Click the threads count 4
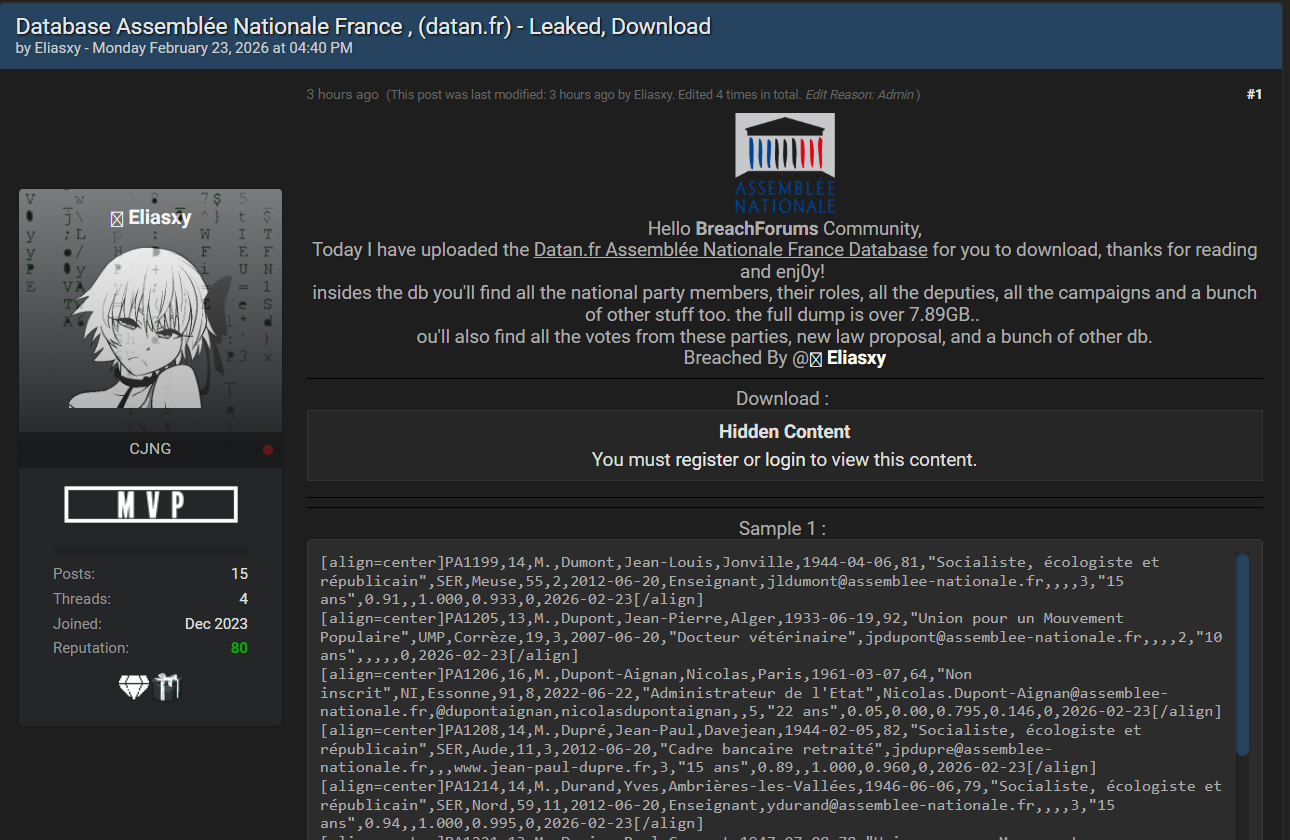The height and width of the screenshot is (840, 1290). 243,599
